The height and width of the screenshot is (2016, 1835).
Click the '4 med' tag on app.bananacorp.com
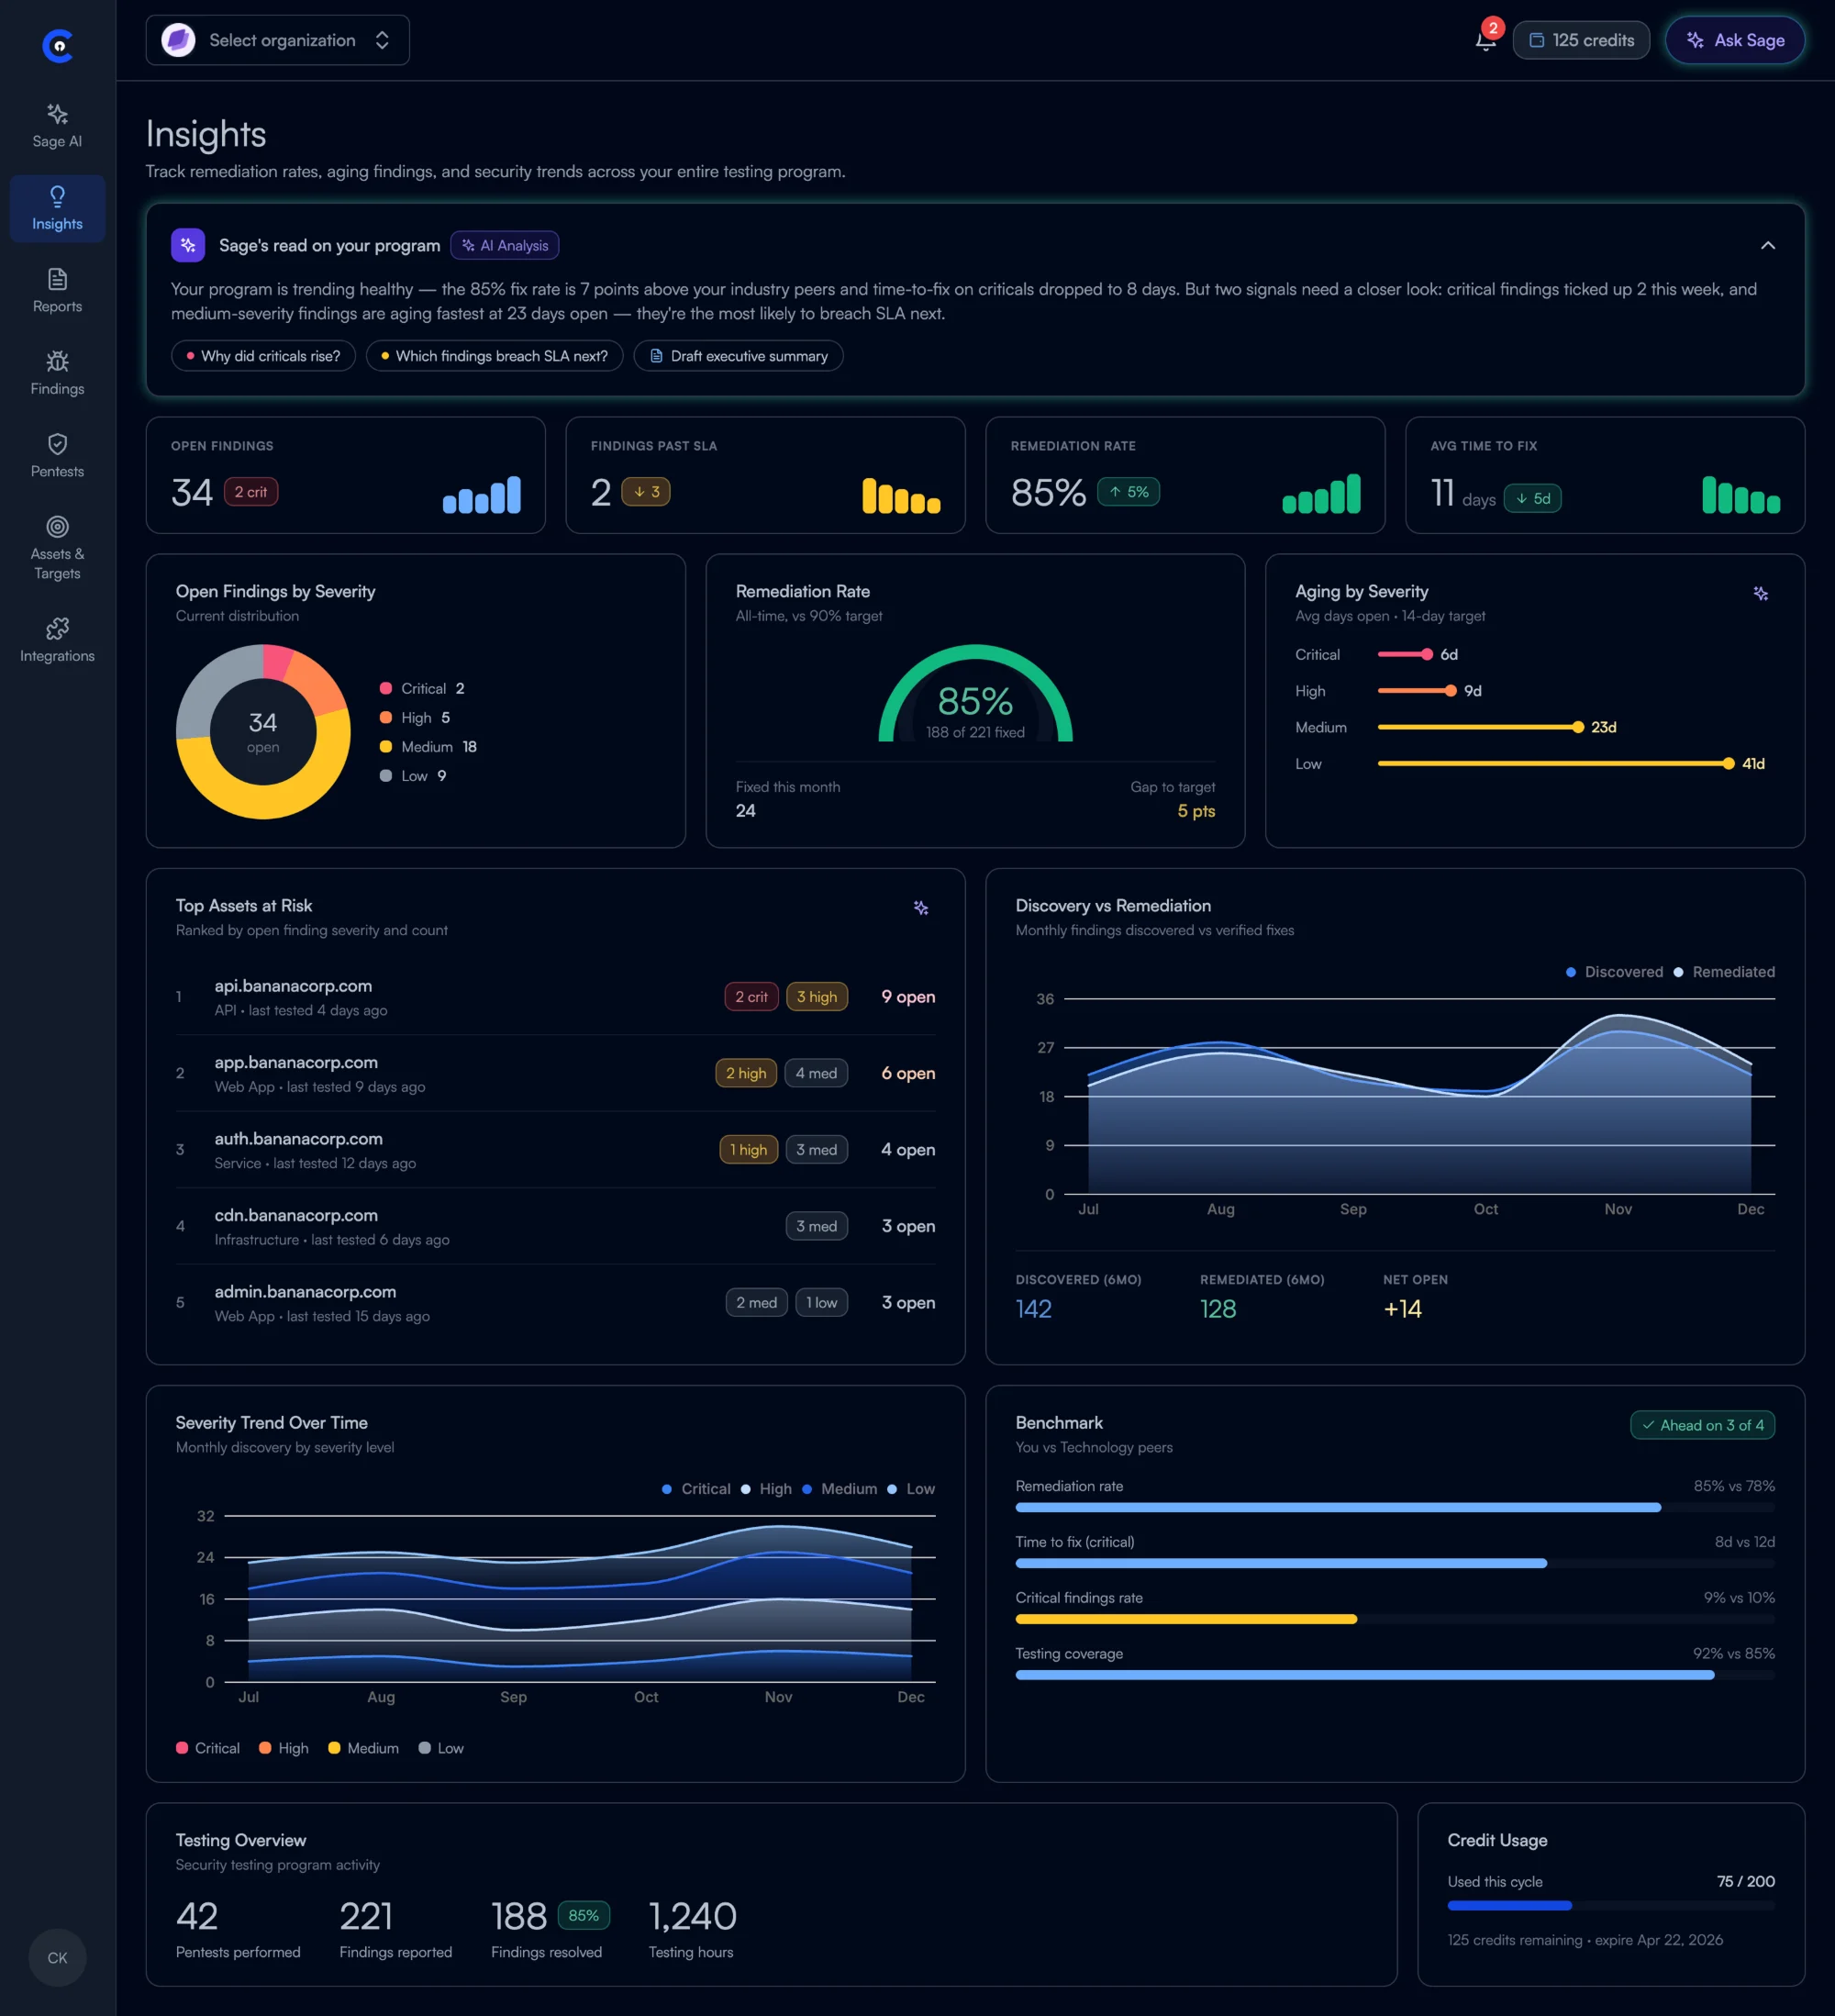click(x=816, y=1073)
